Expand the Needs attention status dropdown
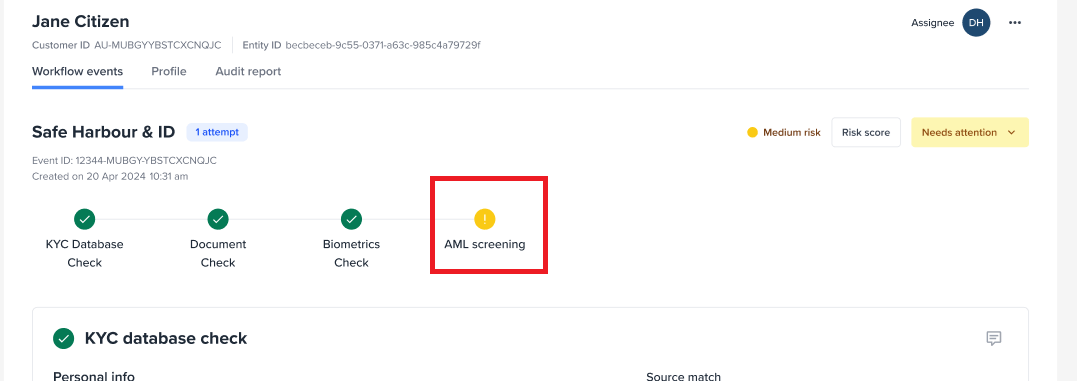Image resolution: width=1077 pixels, height=381 pixels. (x=969, y=132)
